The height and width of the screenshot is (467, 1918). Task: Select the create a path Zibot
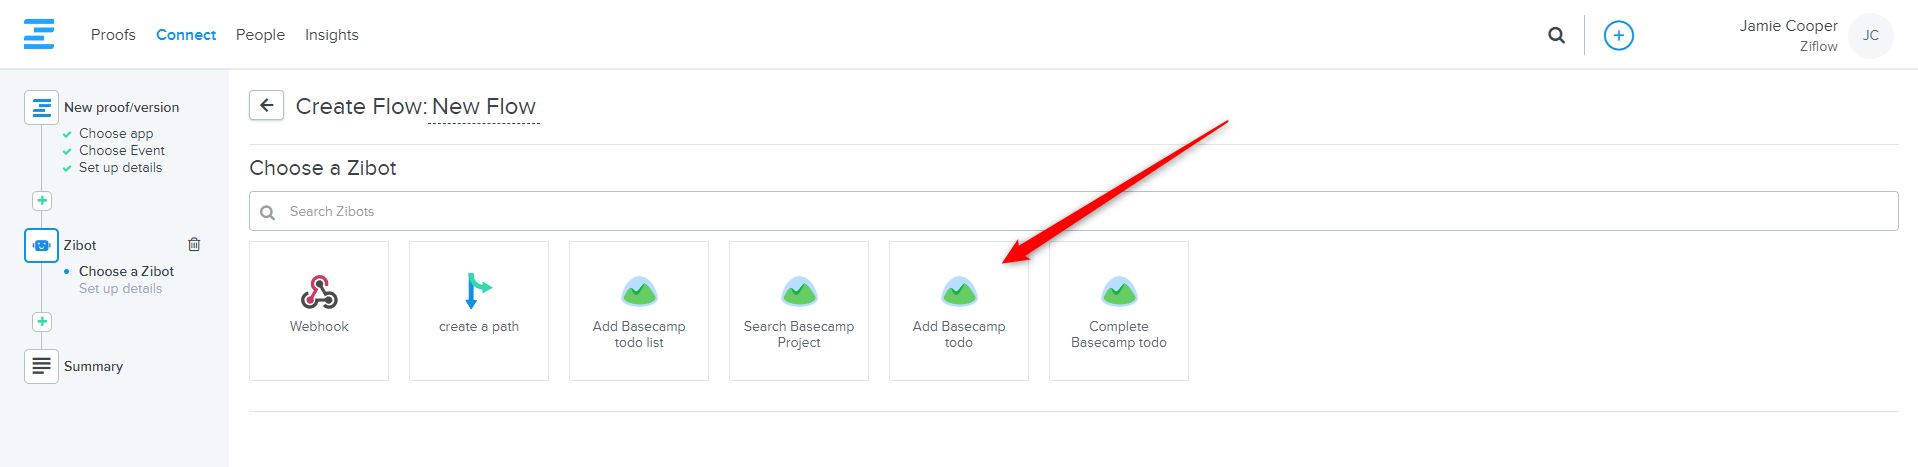tap(479, 310)
